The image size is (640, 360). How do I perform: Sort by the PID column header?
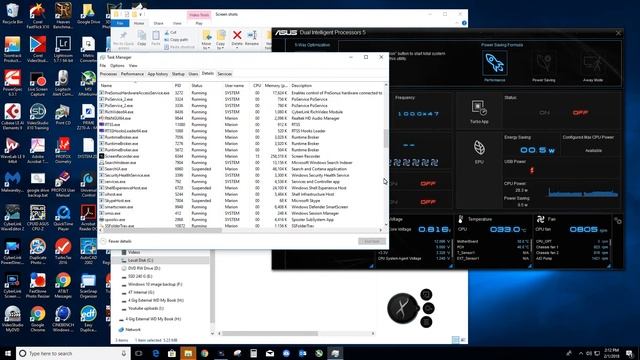pos(178,86)
